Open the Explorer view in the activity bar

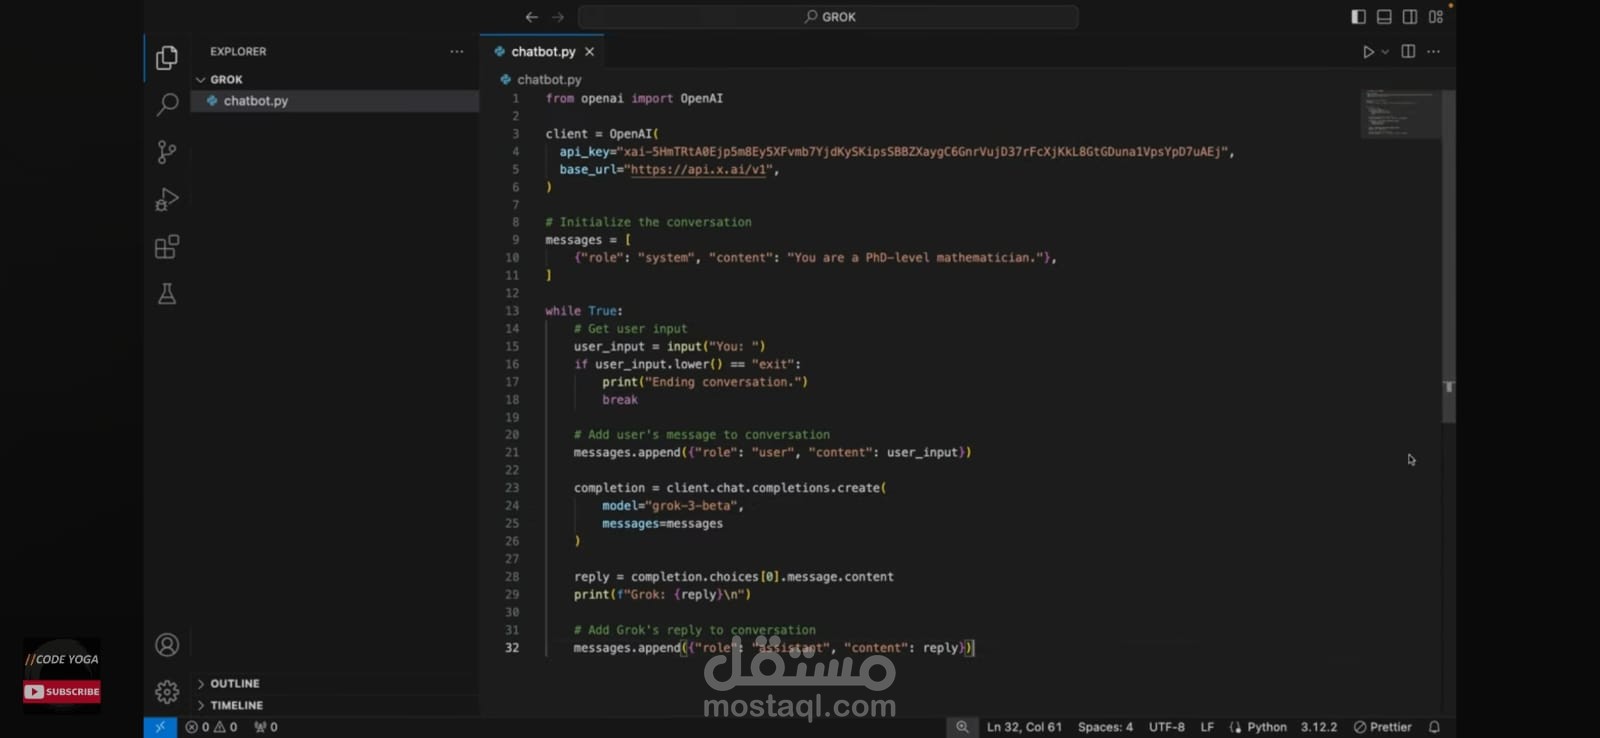(x=167, y=58)
